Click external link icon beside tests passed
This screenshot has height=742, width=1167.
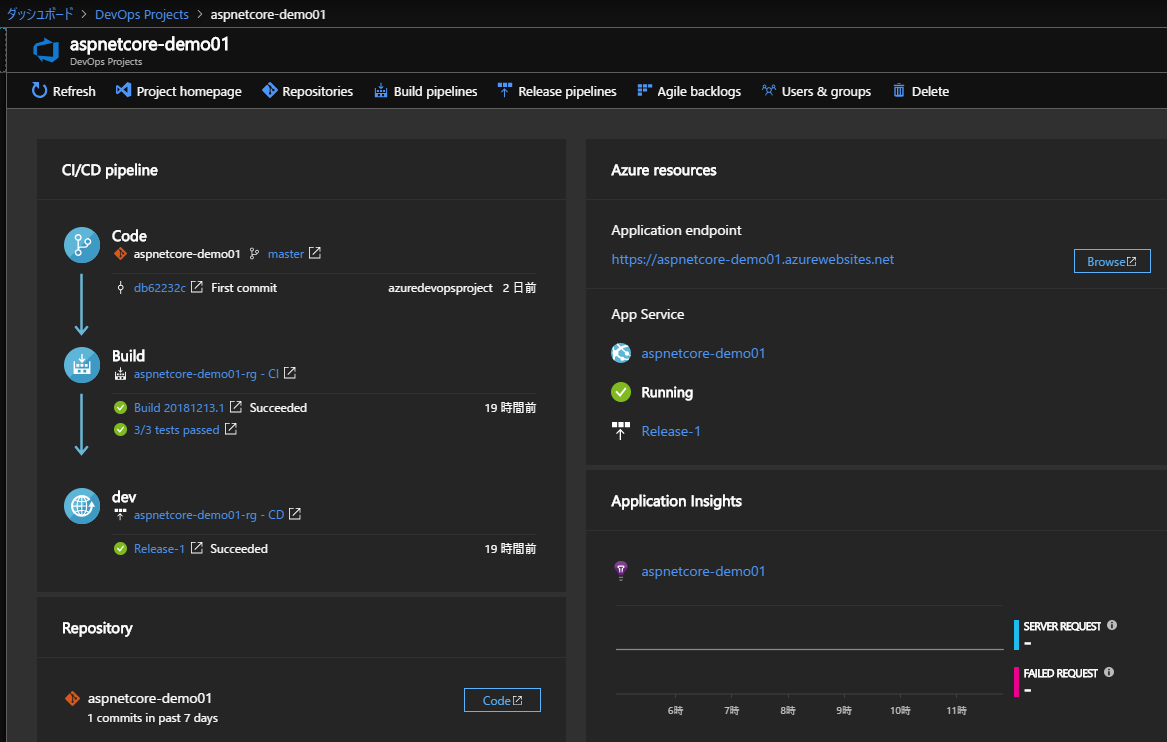(x=231, y=429)
